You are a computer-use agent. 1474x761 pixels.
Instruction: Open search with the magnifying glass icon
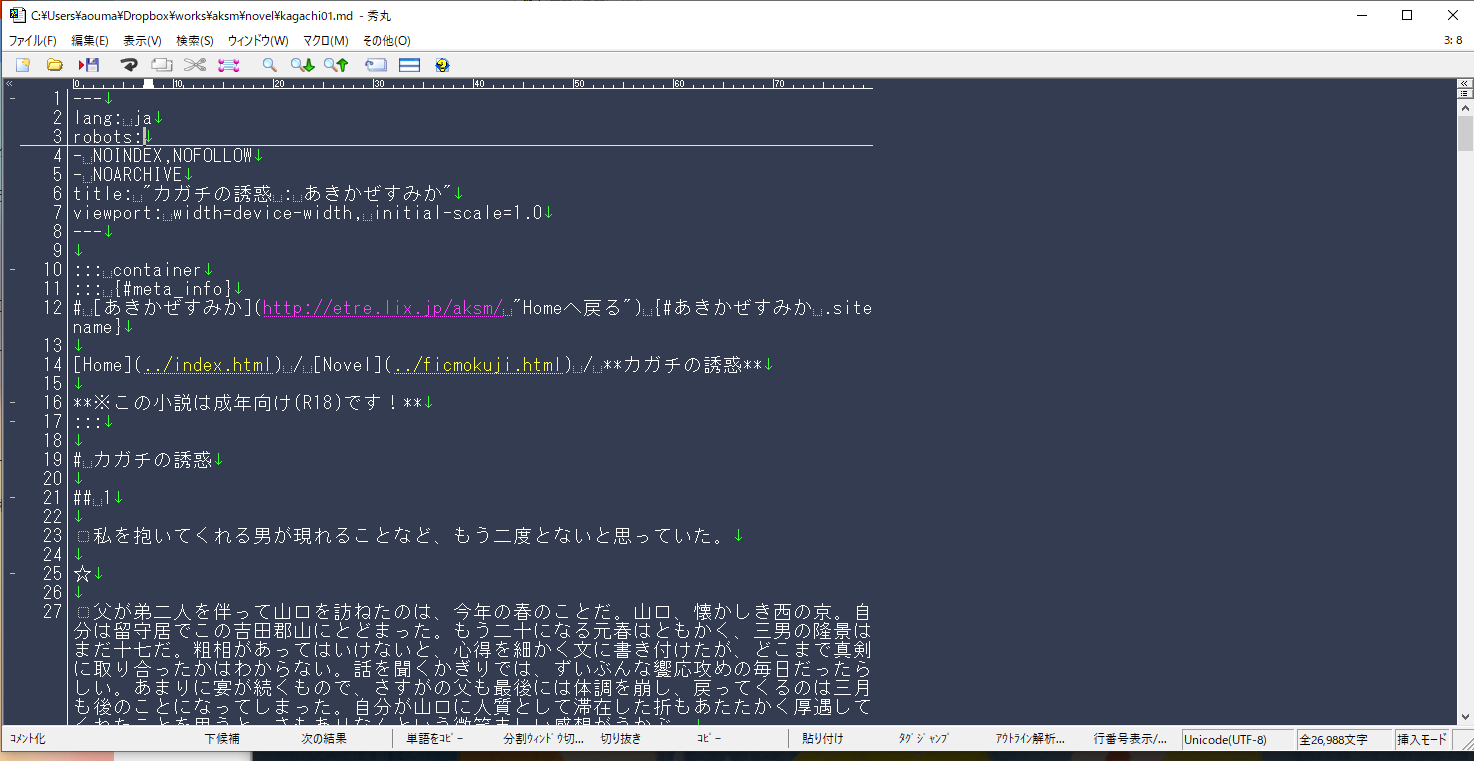coord(269,65)
